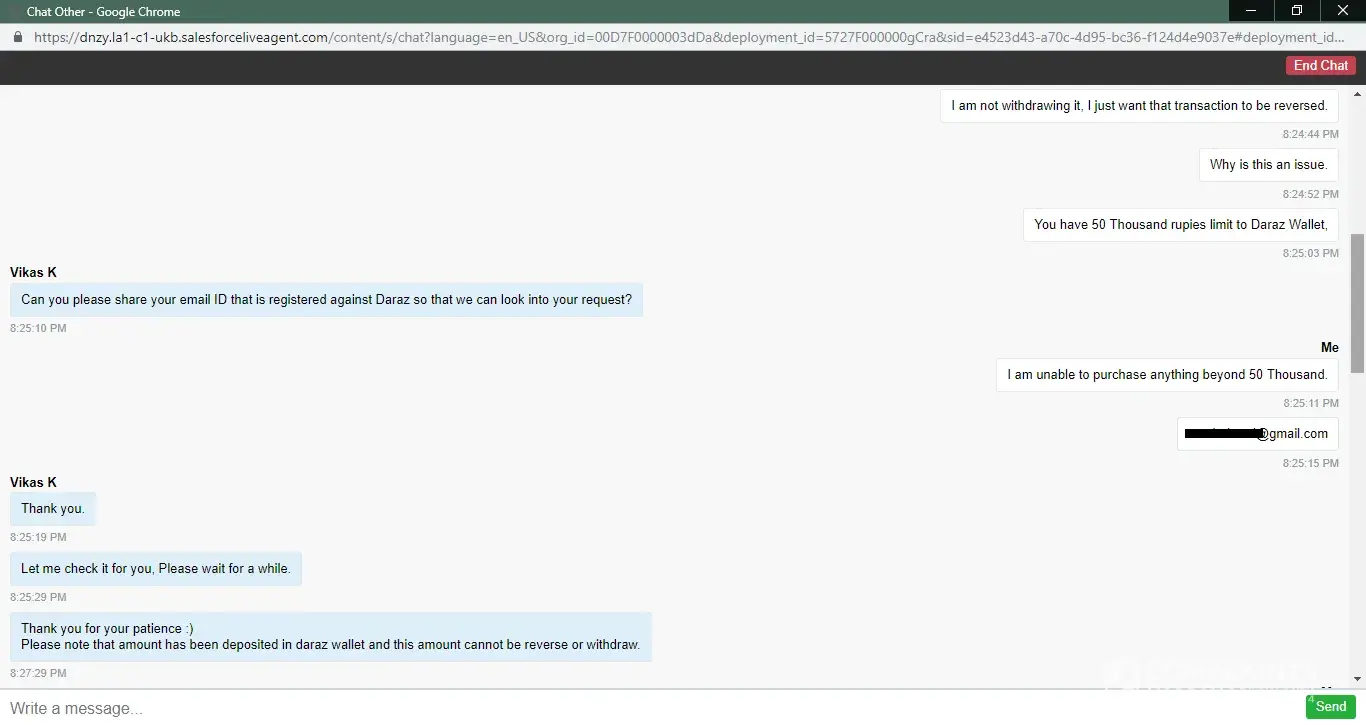The image size is (1366, 725).
Task: Click the "unable to purchase anything" message
Action: [1167, 375]
